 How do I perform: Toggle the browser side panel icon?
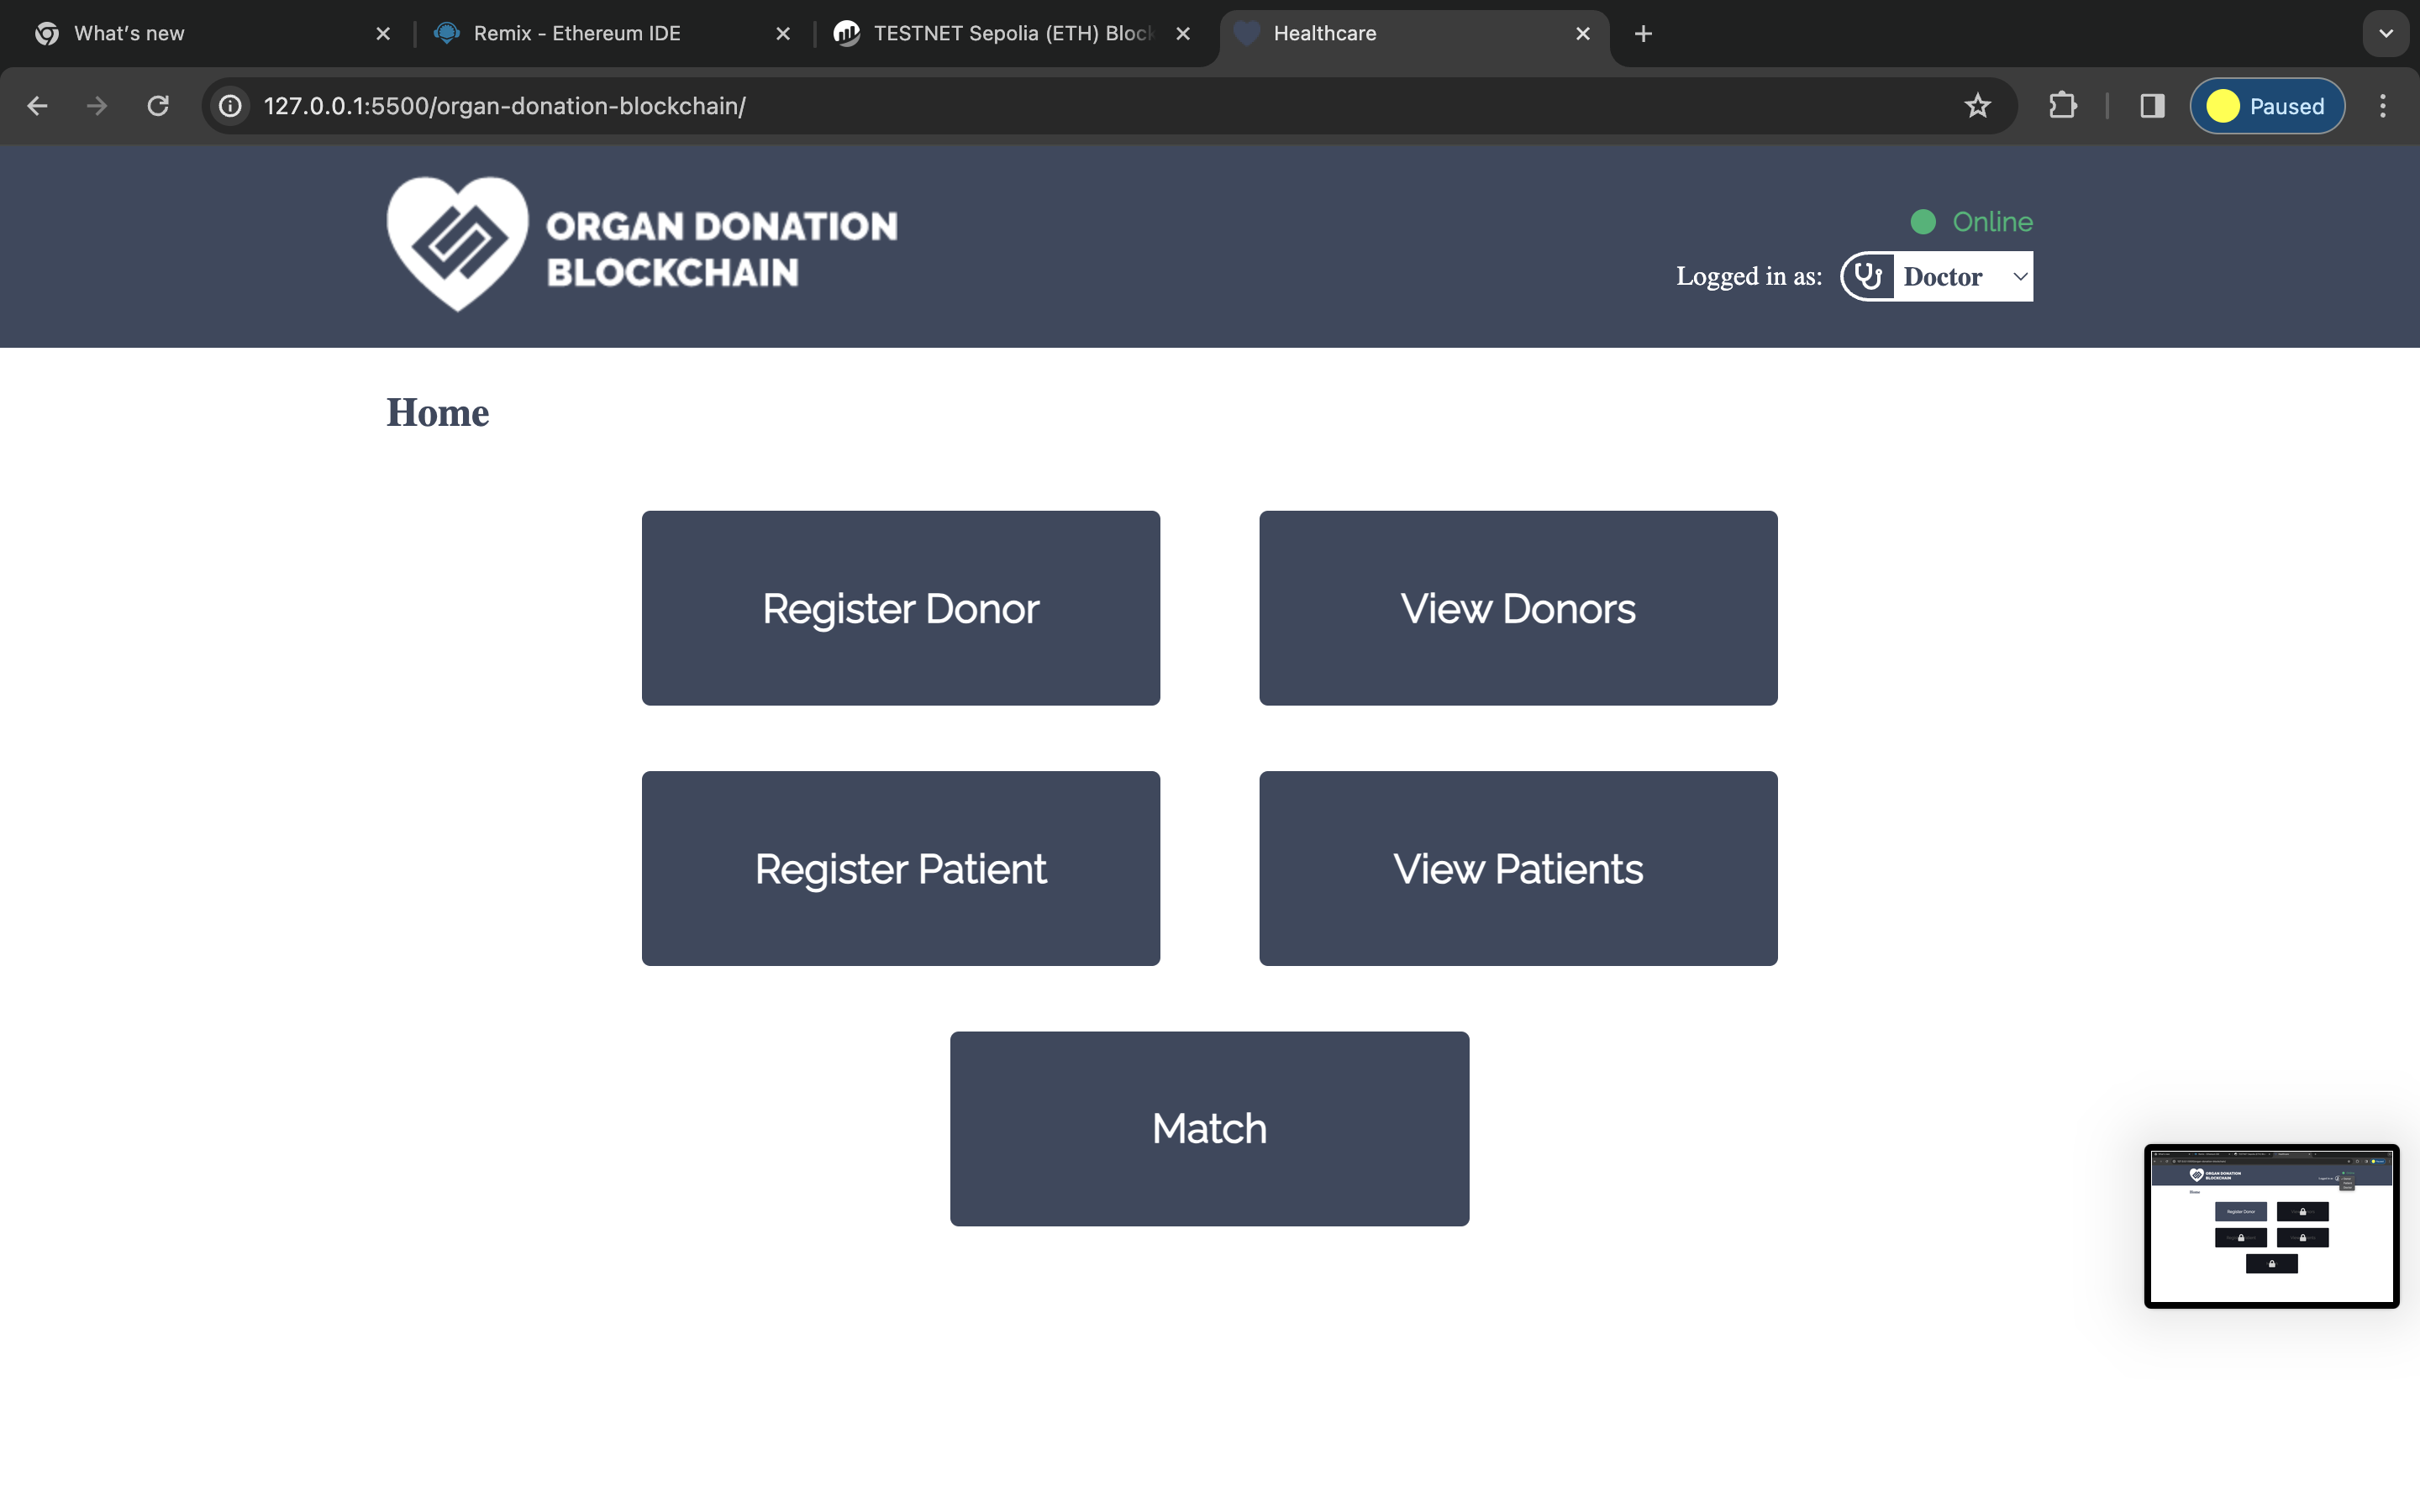[2152, 106]
